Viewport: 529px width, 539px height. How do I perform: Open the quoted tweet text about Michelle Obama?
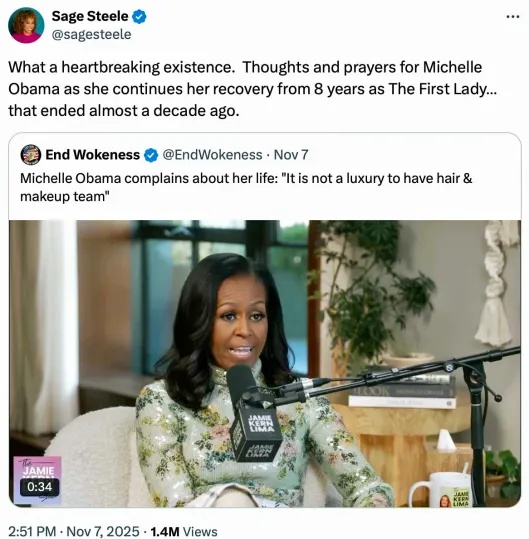246,187
